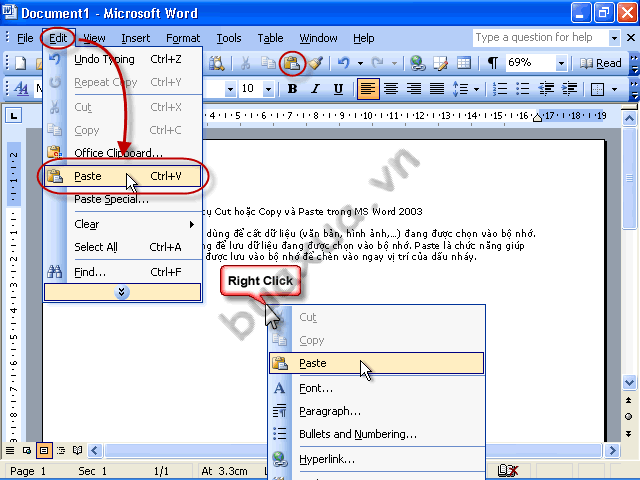Click the horizontal scrollbar right arrow
640x480 pixels.
pos(612,451)
